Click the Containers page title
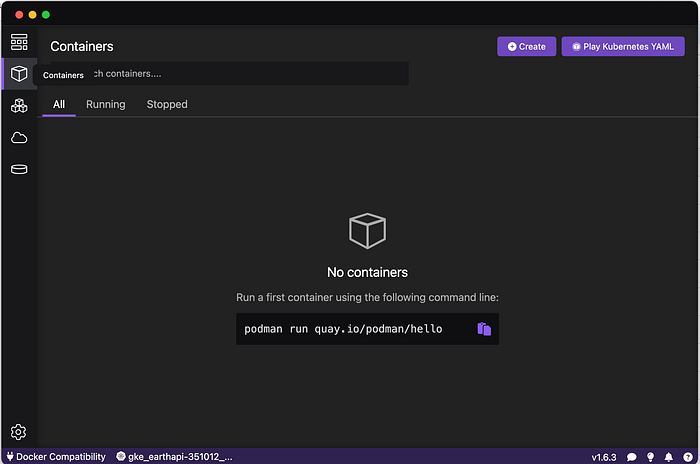 tap(82, 46)
